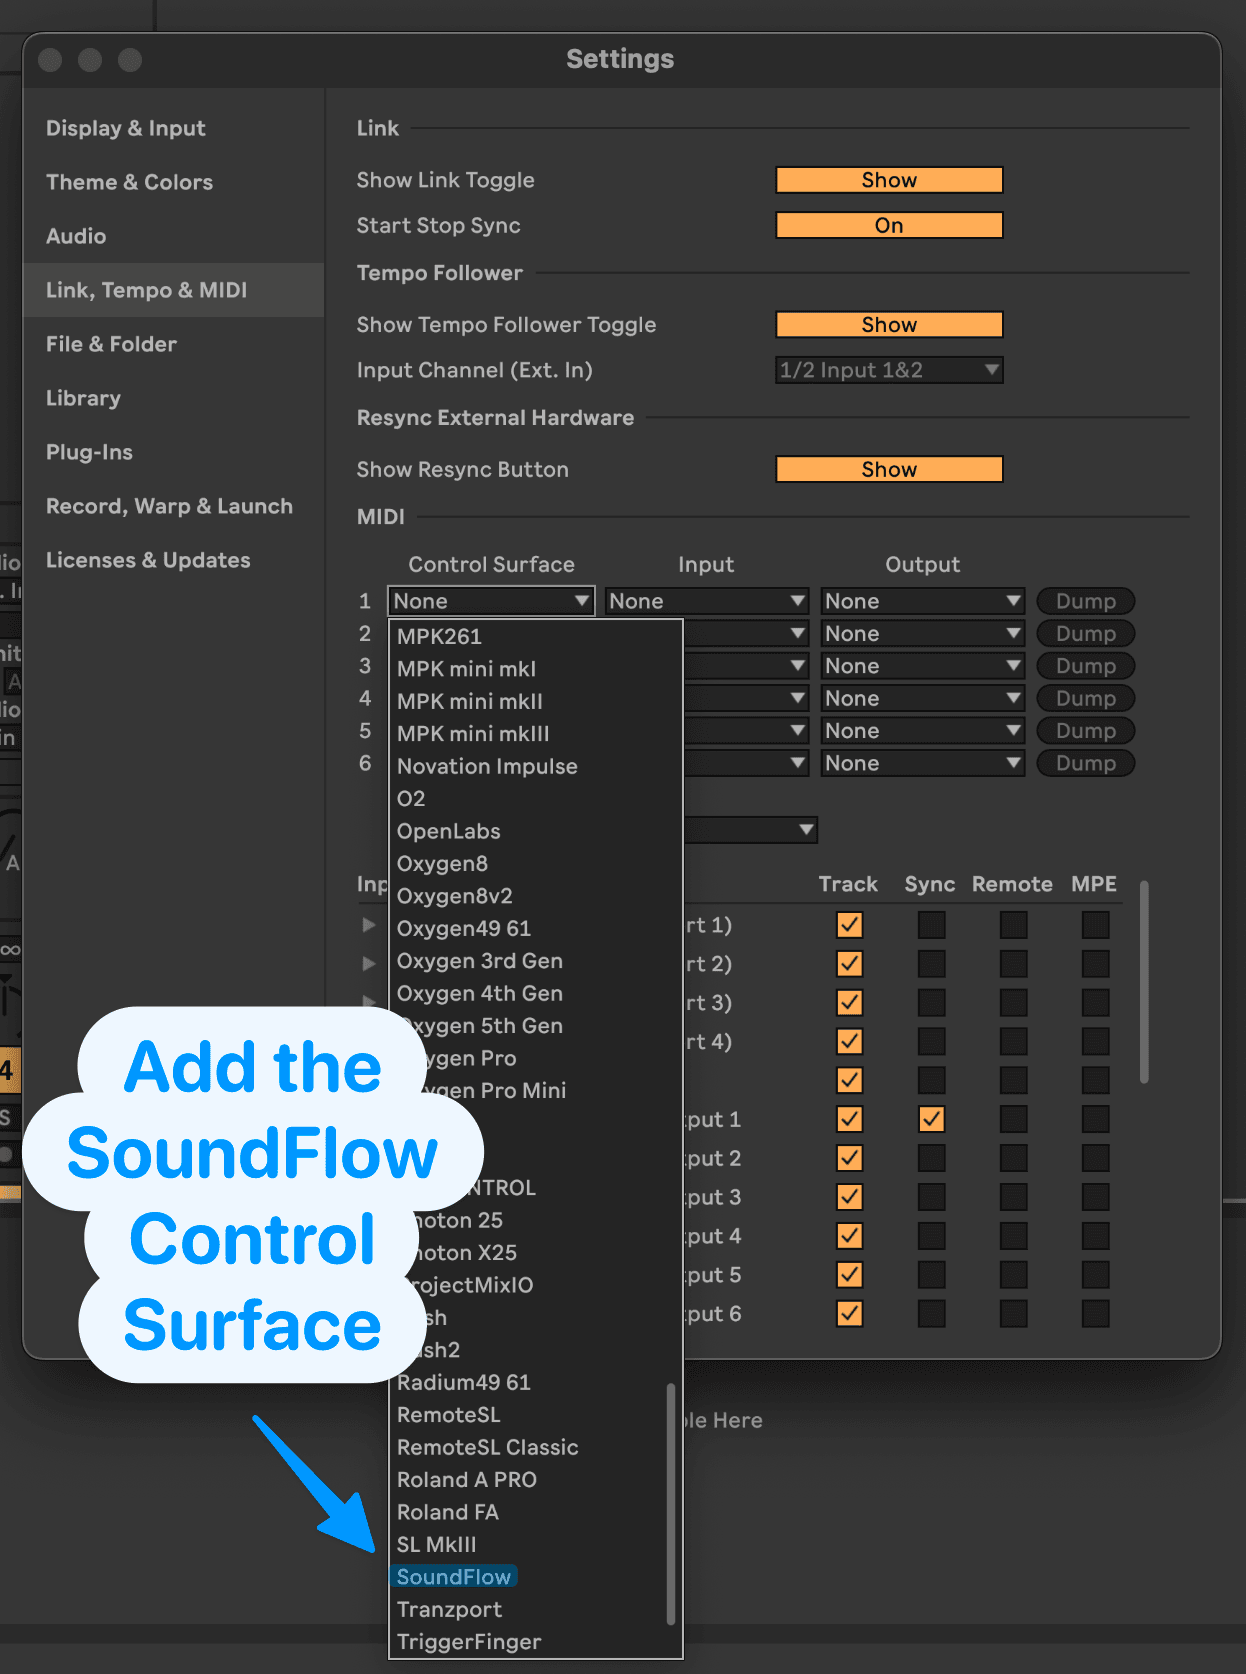Click the MIDI ports list scrollbar
This screenshot has width=1246, height=1674.
coord(1144,982)
